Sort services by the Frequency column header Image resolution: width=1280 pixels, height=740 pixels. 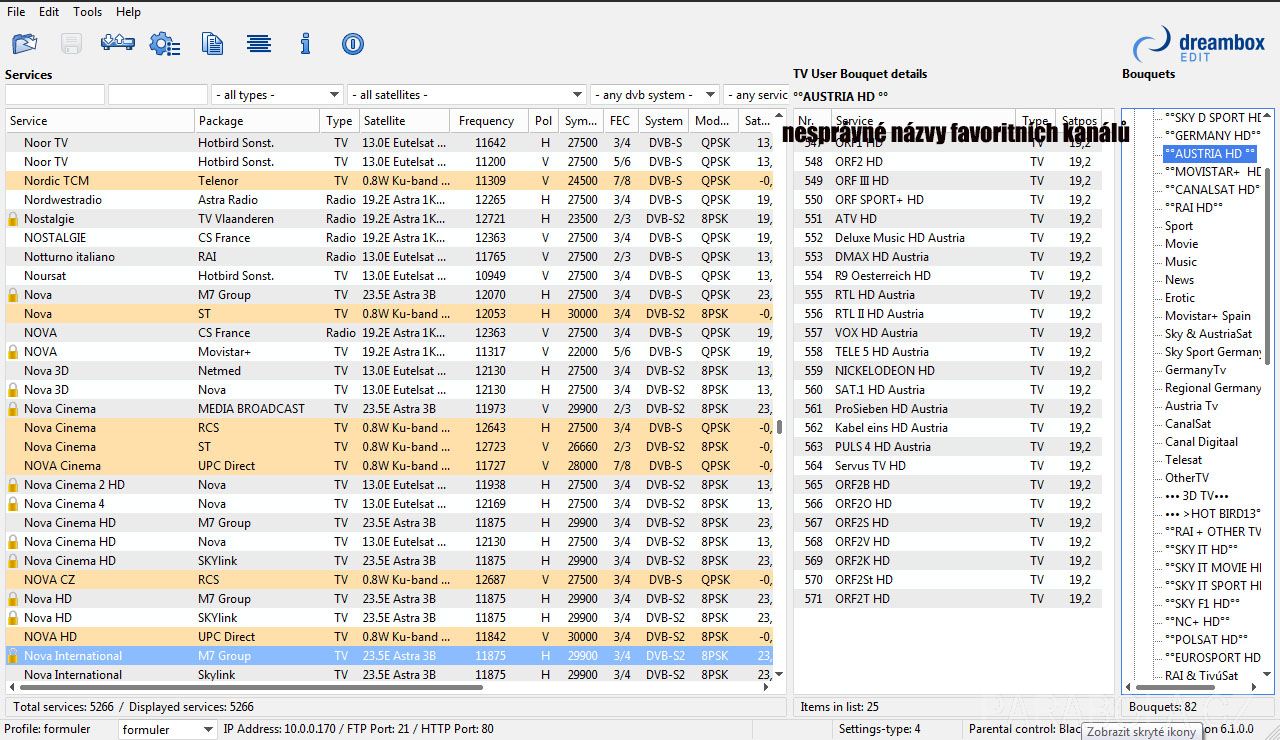[x=489, y=121]
